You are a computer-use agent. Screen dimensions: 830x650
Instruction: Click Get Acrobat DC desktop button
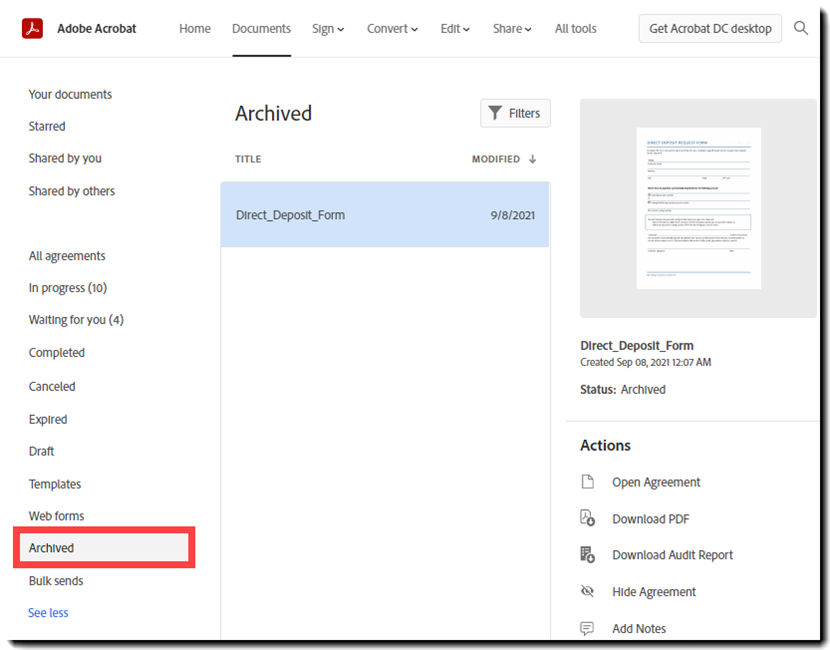click(710, 29)
